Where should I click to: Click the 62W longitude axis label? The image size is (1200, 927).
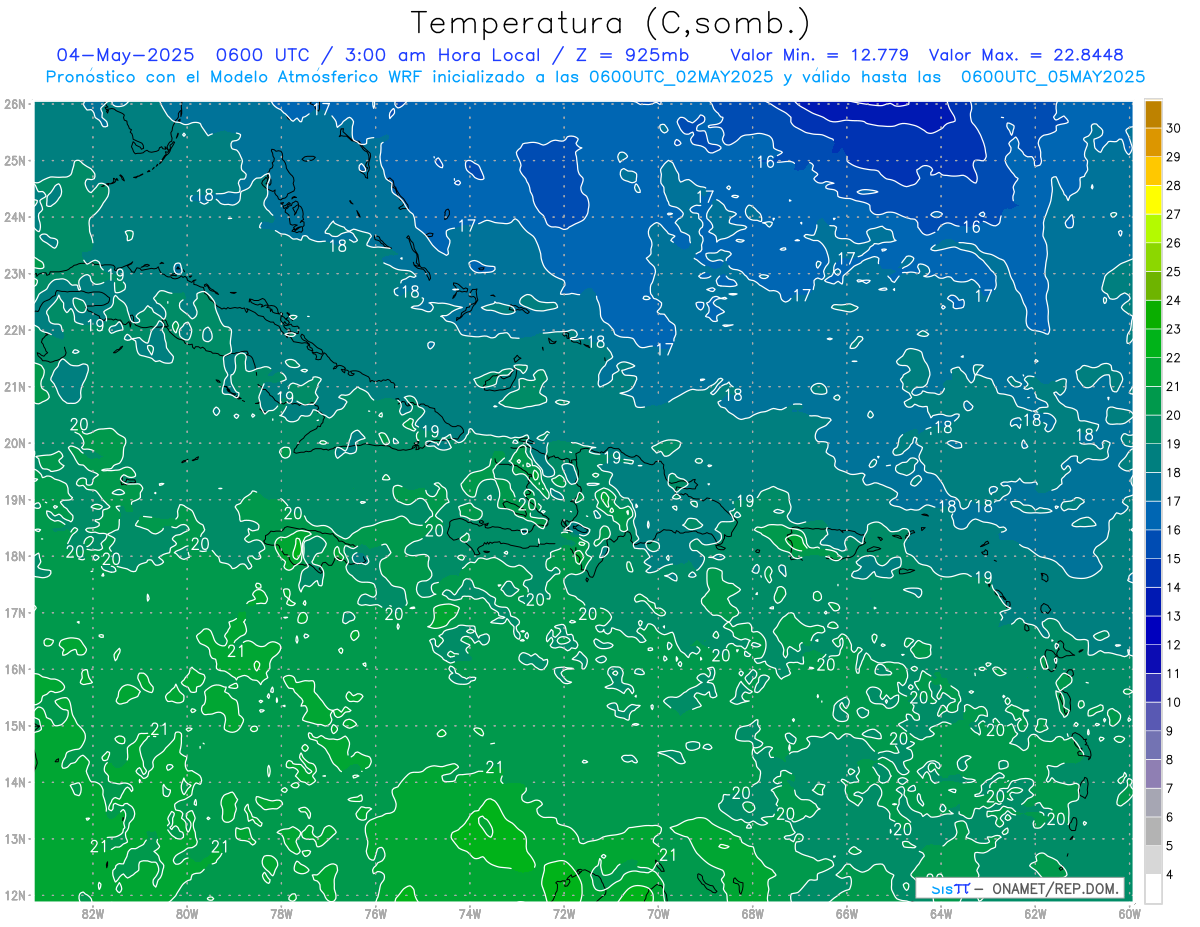[1035, 913]
